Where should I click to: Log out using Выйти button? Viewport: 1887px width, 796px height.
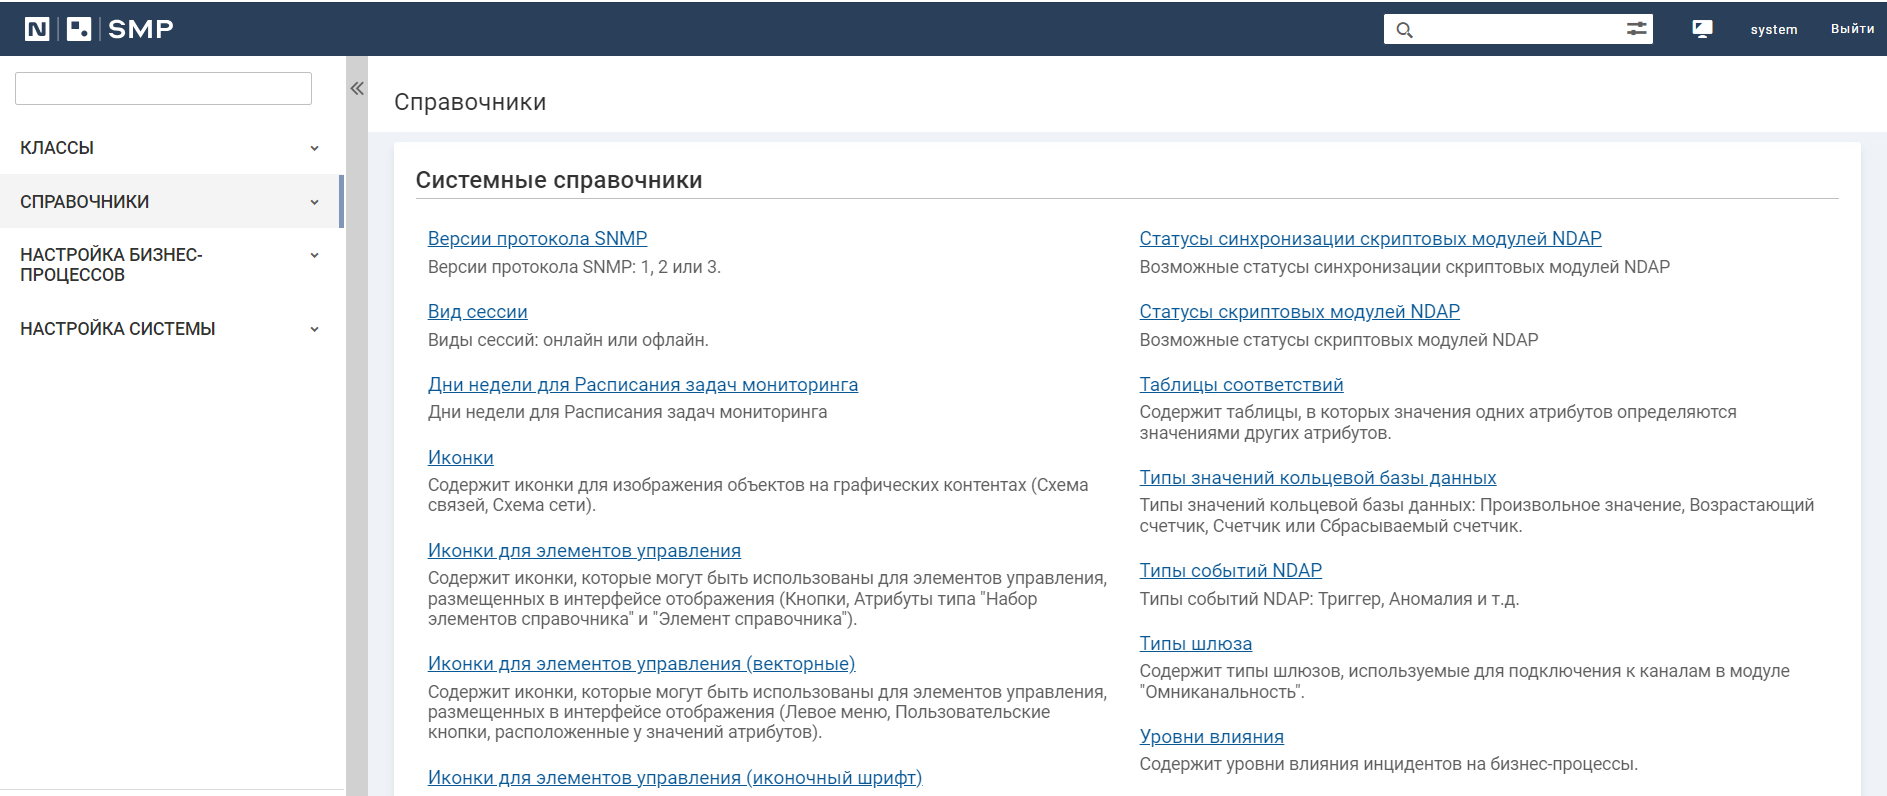click(x=1852, y=29)
